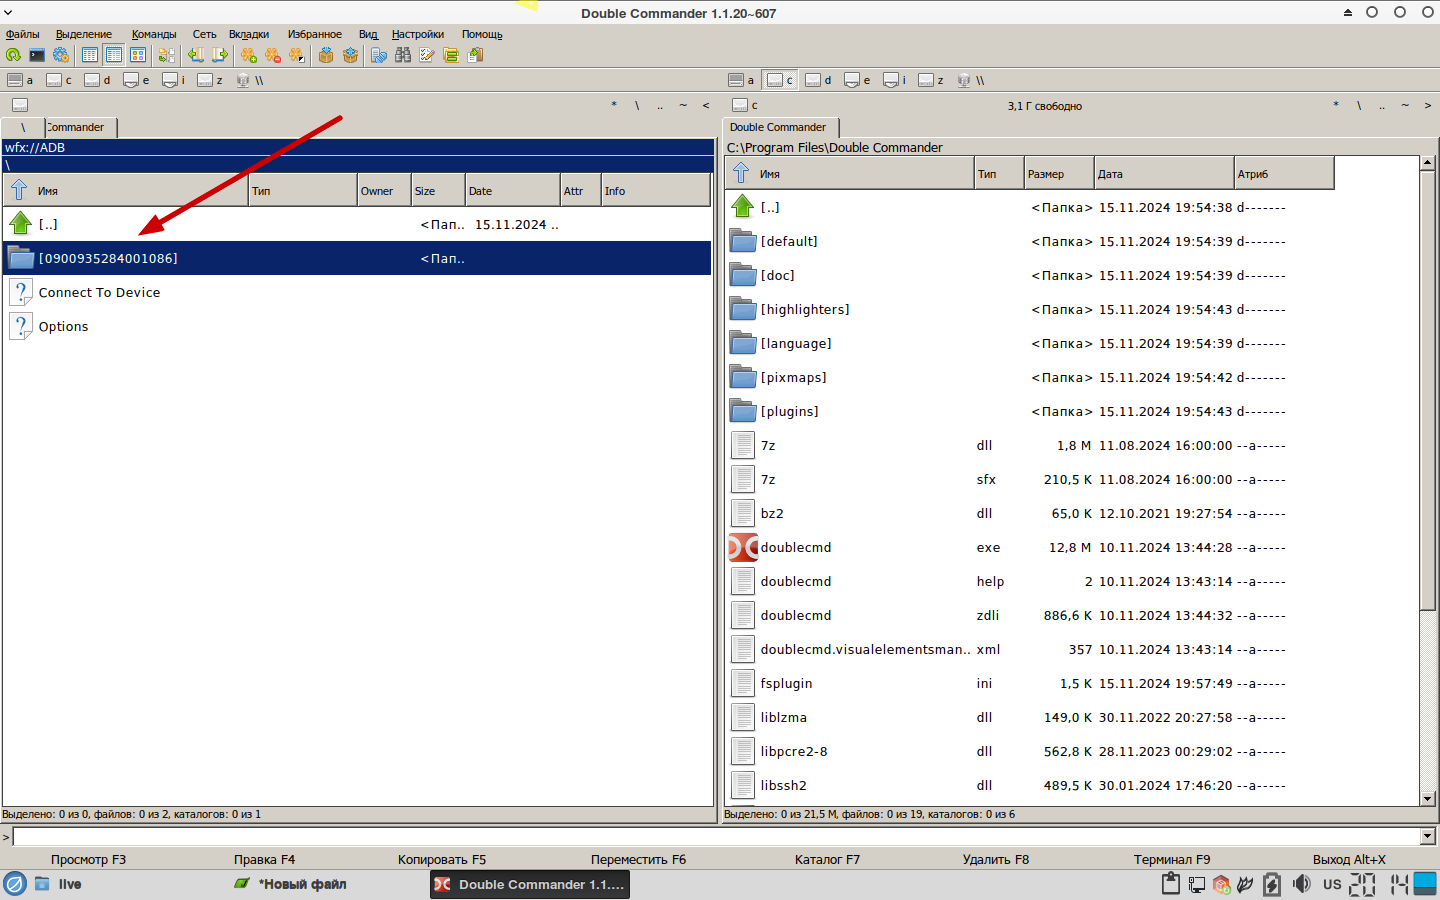Open network drive in left drive bar

(x=250, y=80)
